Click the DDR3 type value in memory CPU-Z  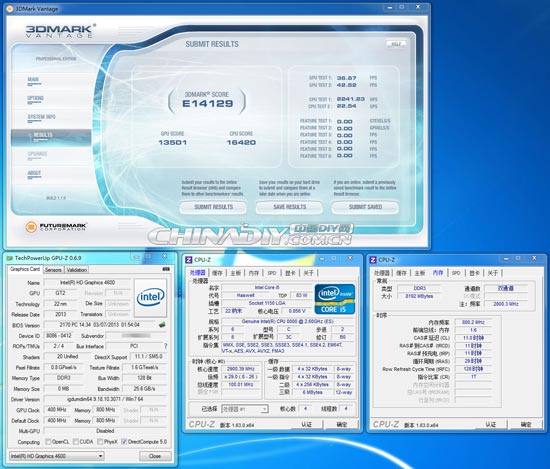(419, 288)
